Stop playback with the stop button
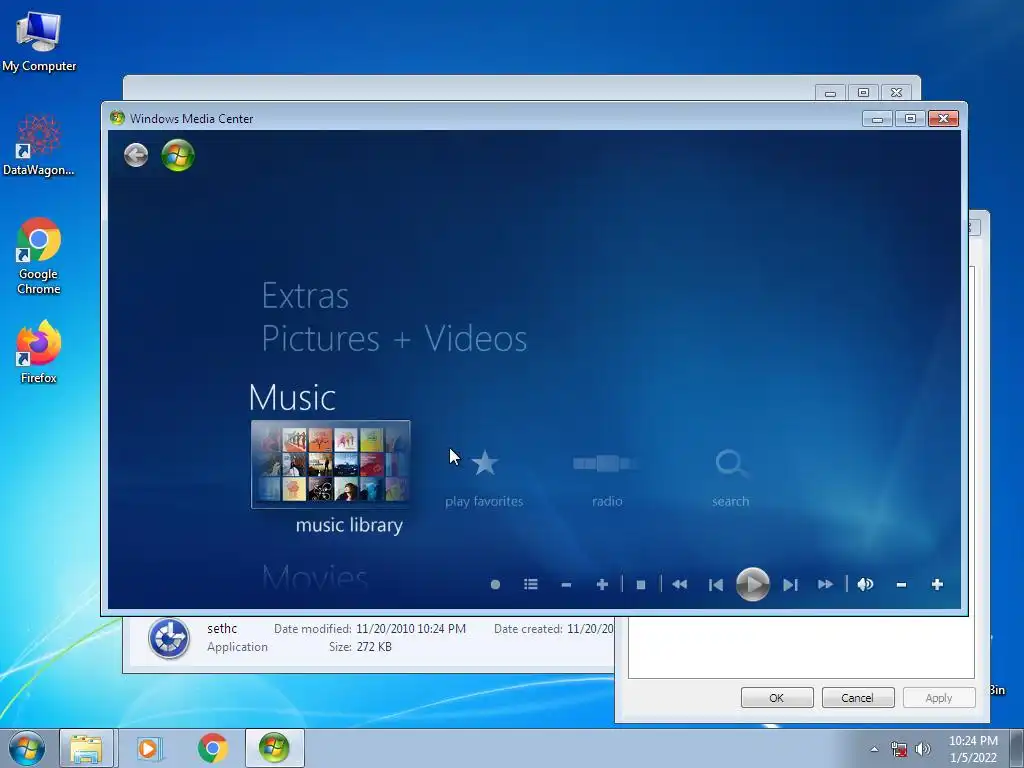The width and height of the screenshot is (1024, 768). 641,584
